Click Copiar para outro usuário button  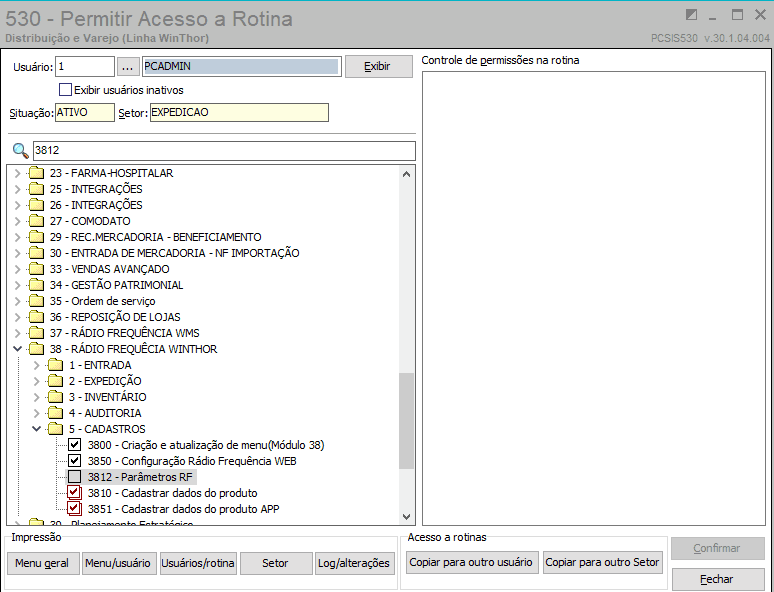(x=472, y=562)
